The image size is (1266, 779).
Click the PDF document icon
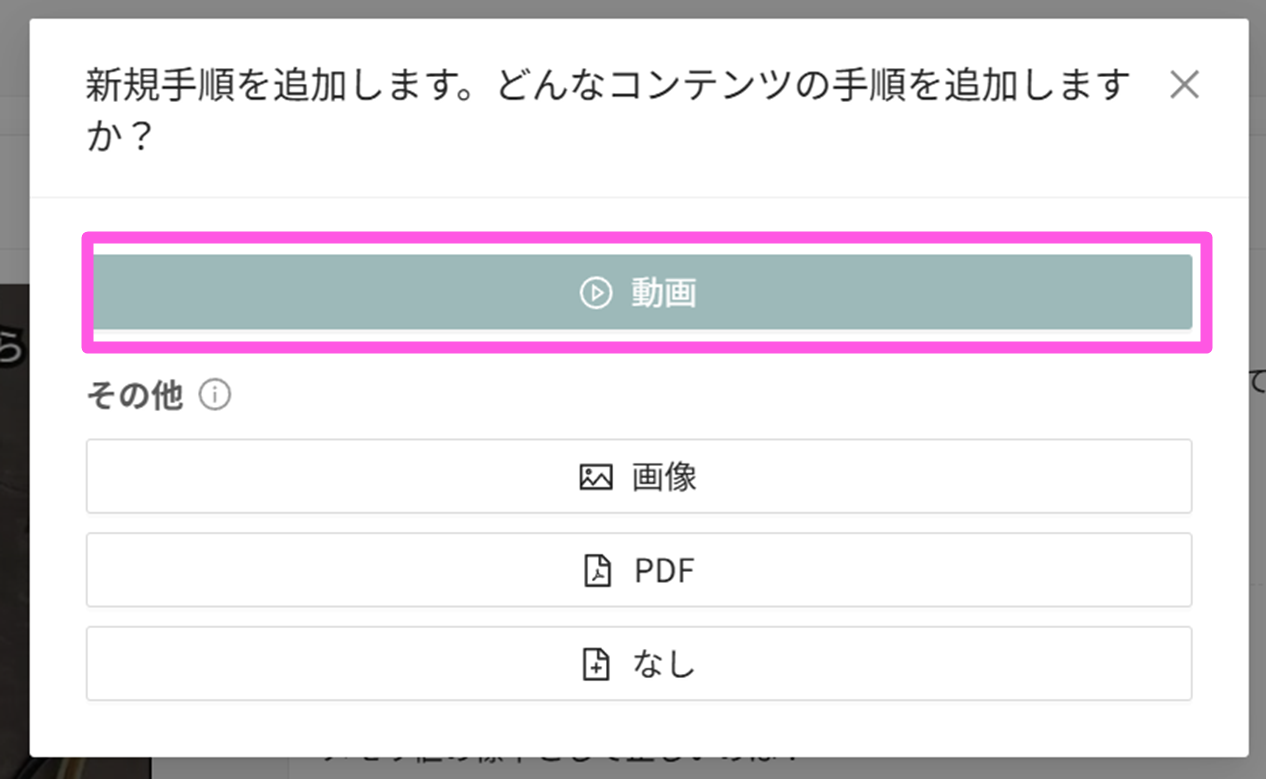[597, 571]
